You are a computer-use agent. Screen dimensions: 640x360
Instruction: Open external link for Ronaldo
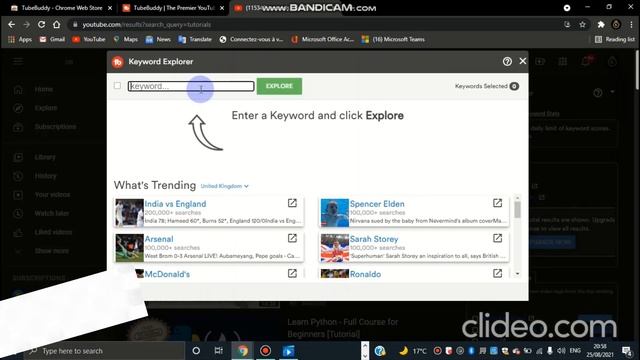[x=497, y=273]
